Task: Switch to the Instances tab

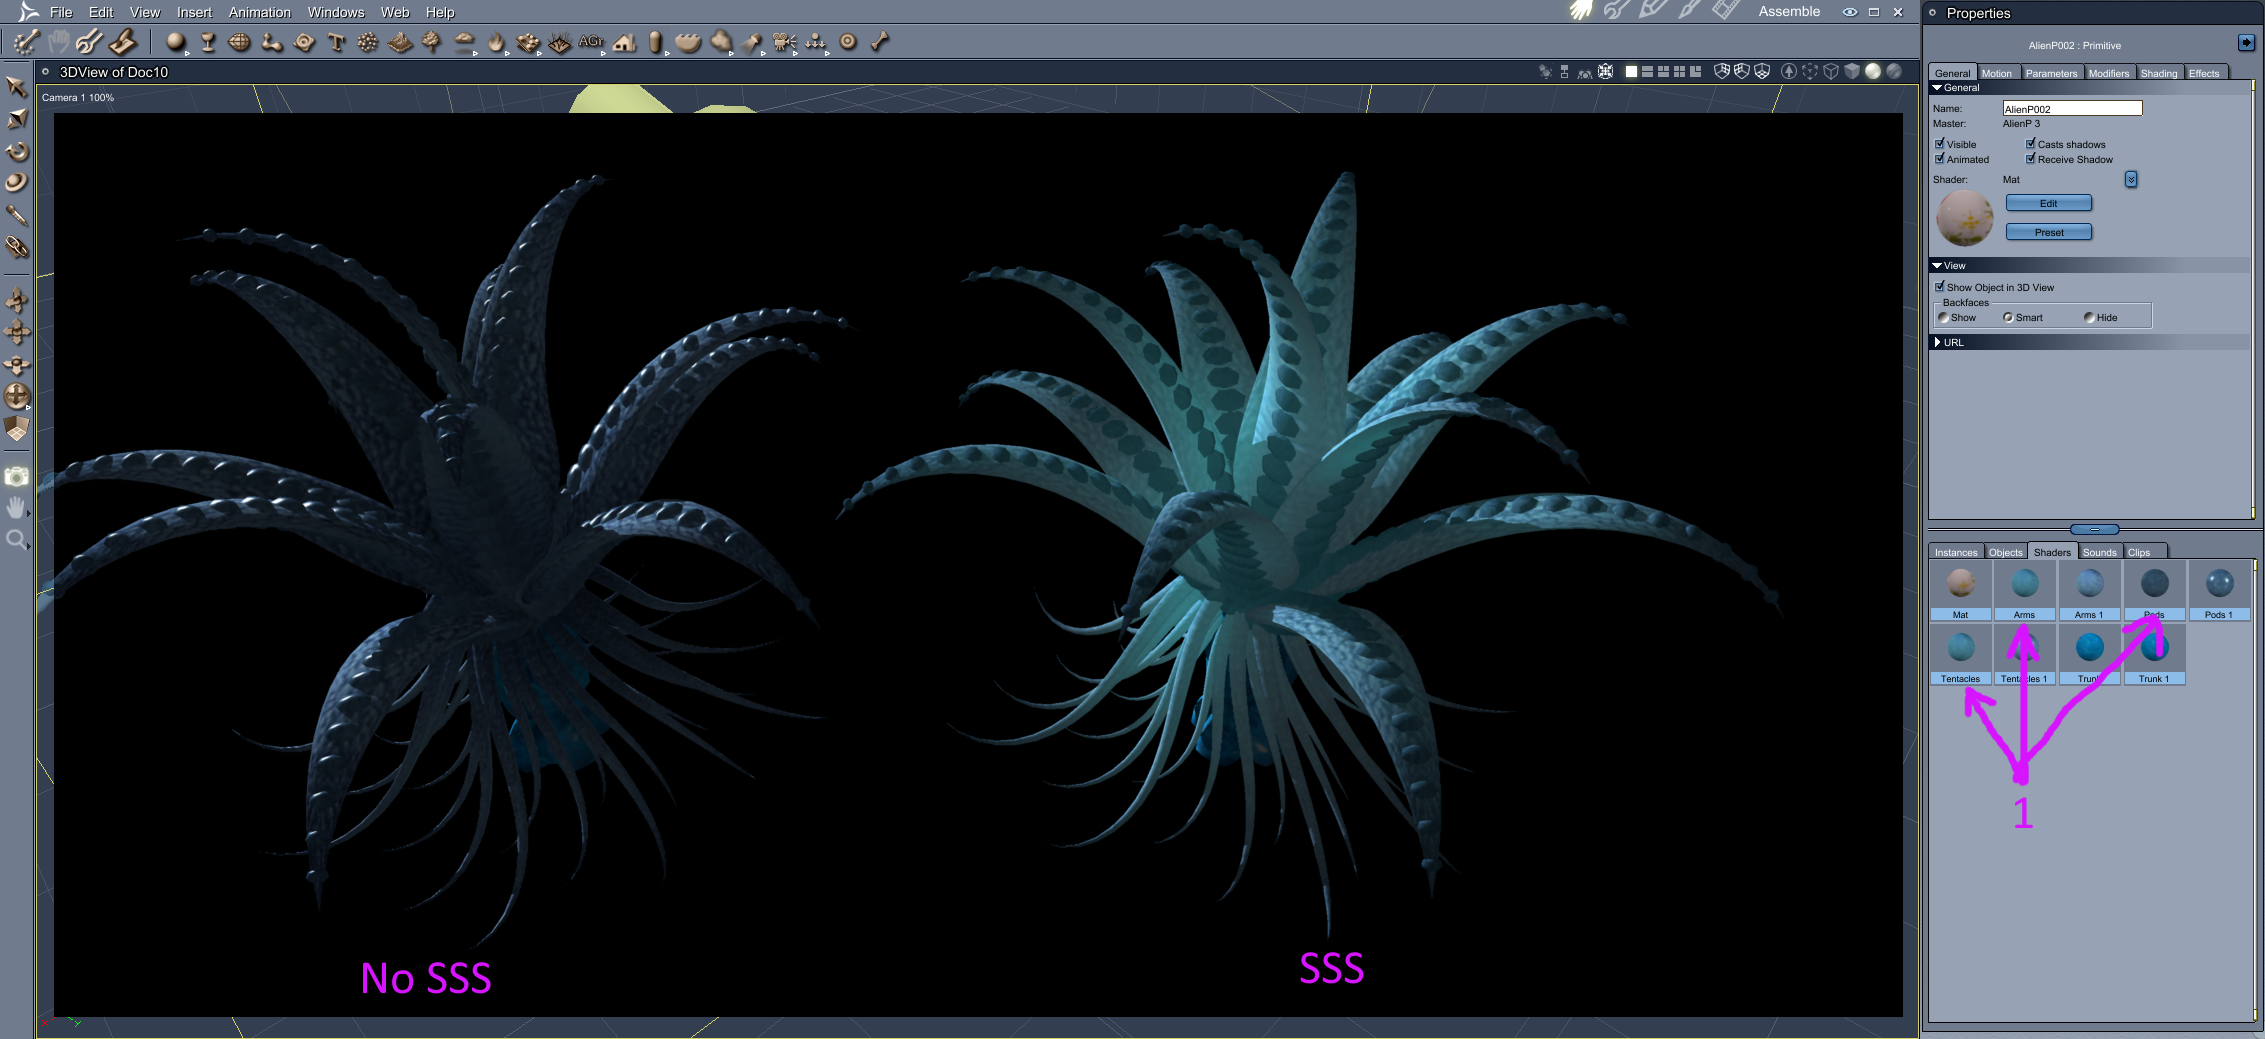Action: coord(1956,552)
